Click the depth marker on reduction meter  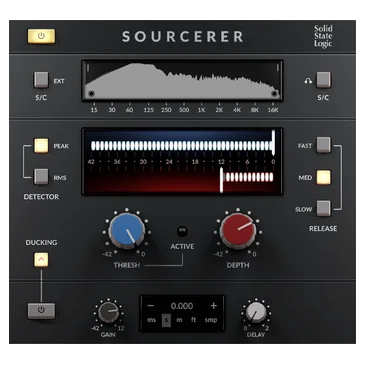point(221,180)
